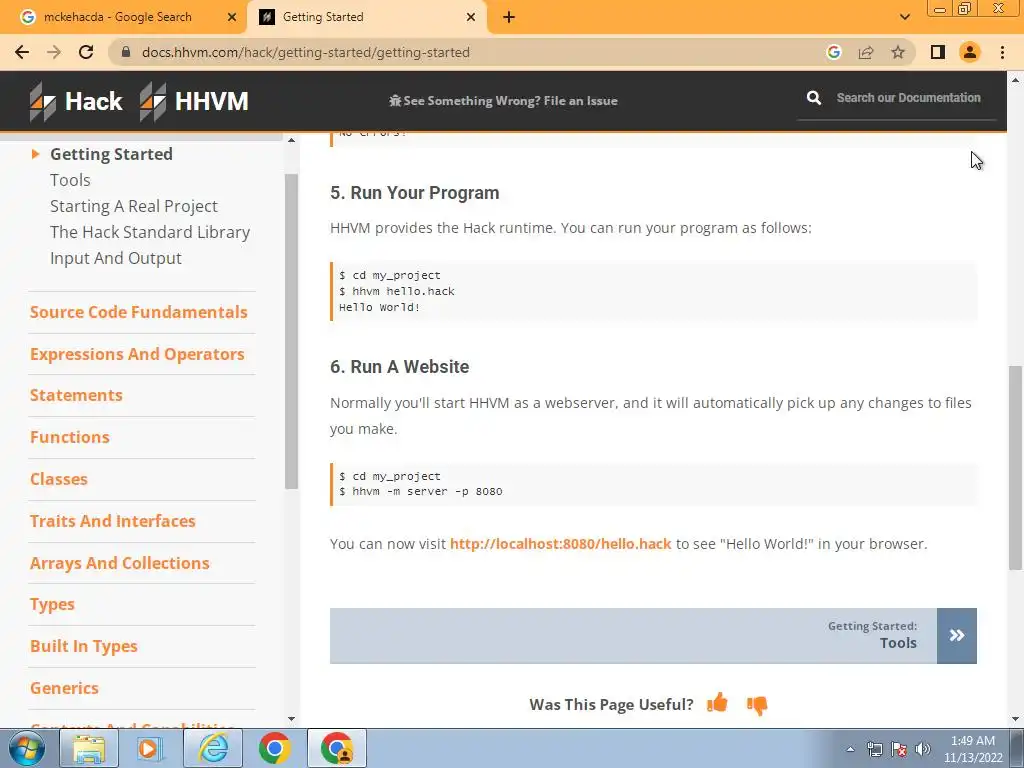The width and height of the screenshot is (1024, 768).
Task: Click page scrollbar up arrow
Action: tap(1015, 80)
